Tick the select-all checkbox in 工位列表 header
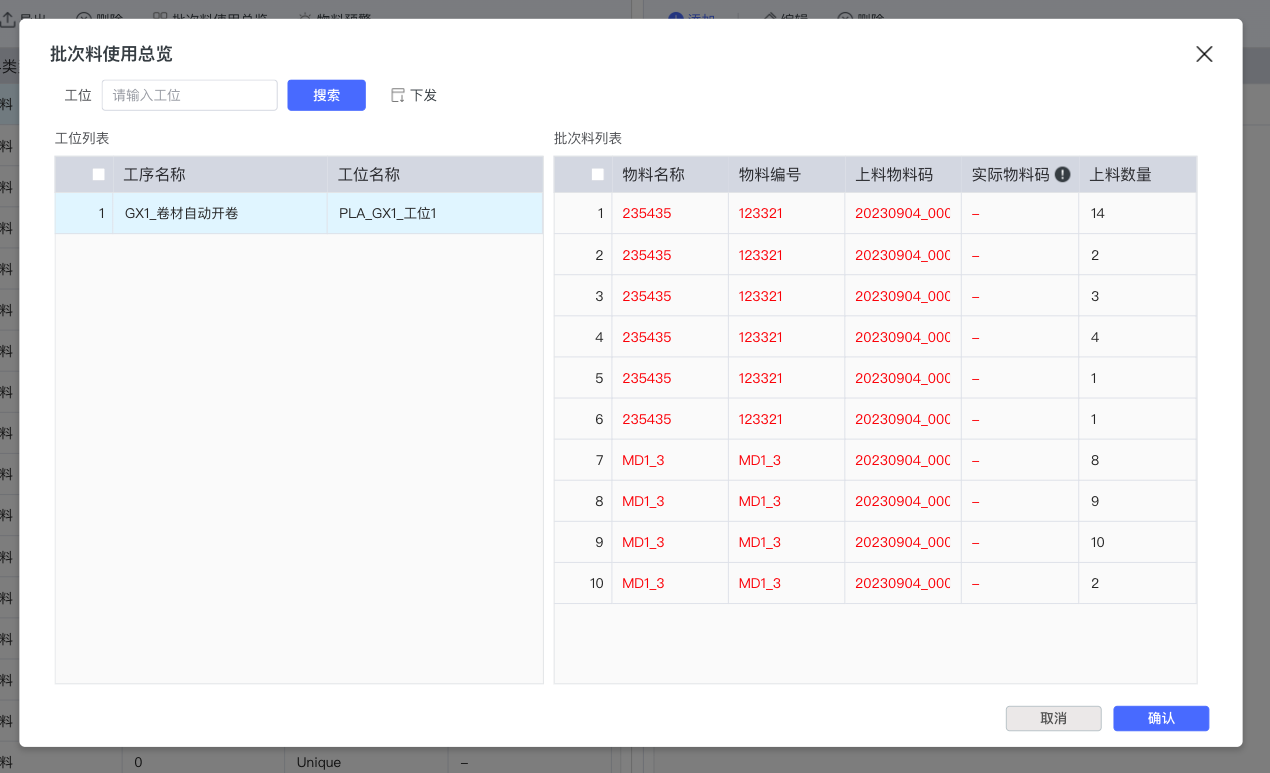The height and width of the screenshot is (773, 1270). click(98, 174)
